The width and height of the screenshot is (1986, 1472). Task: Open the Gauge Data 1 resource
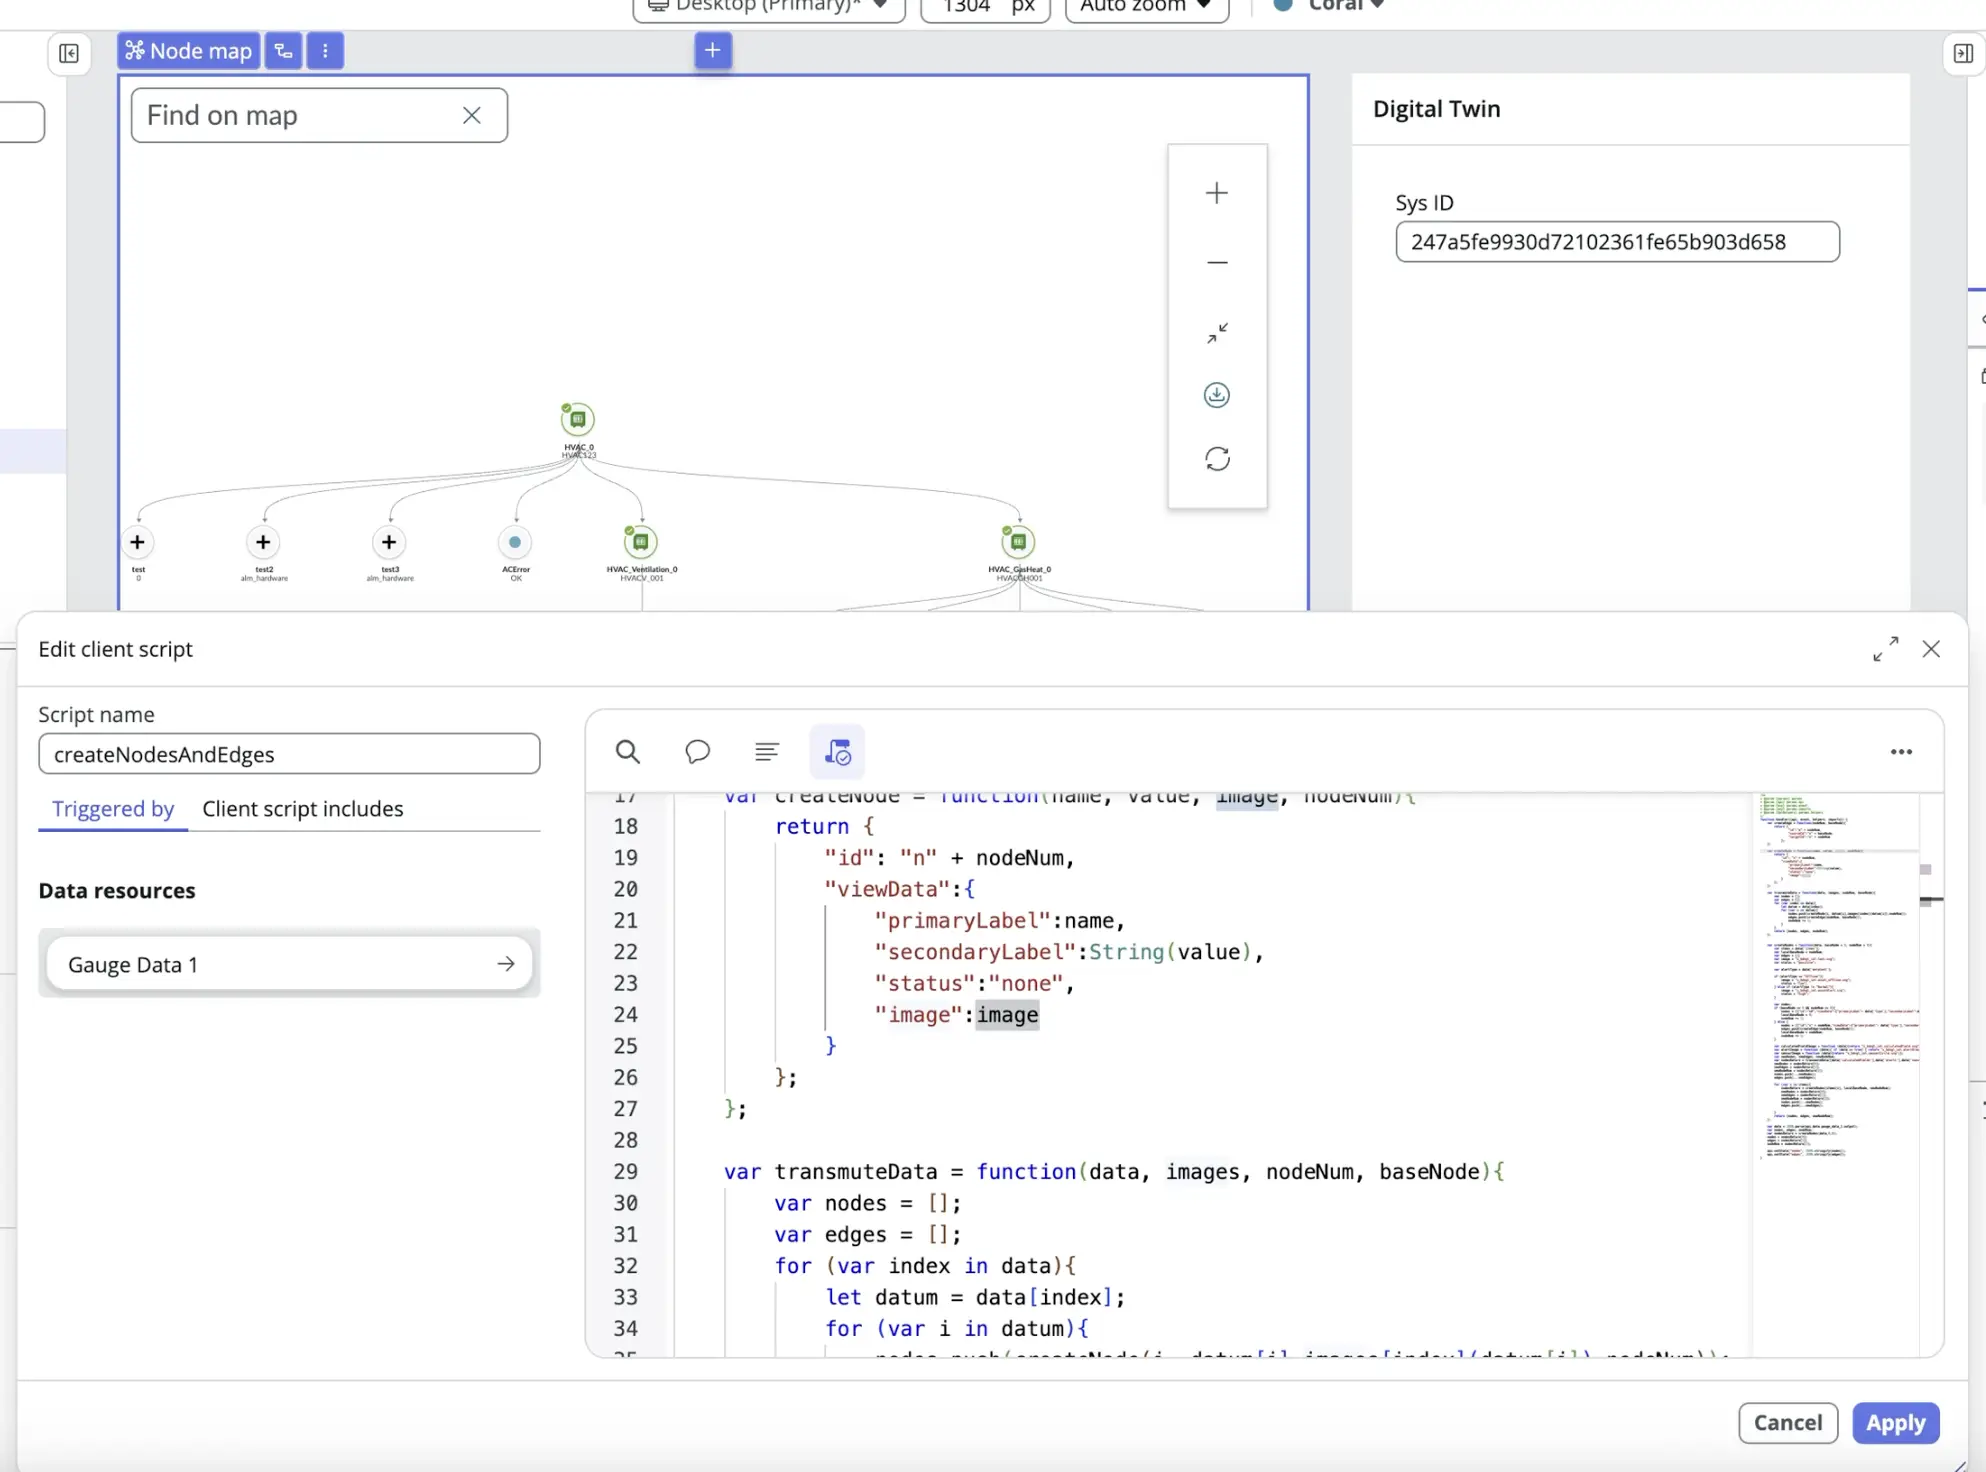click(x=289, y=965)
